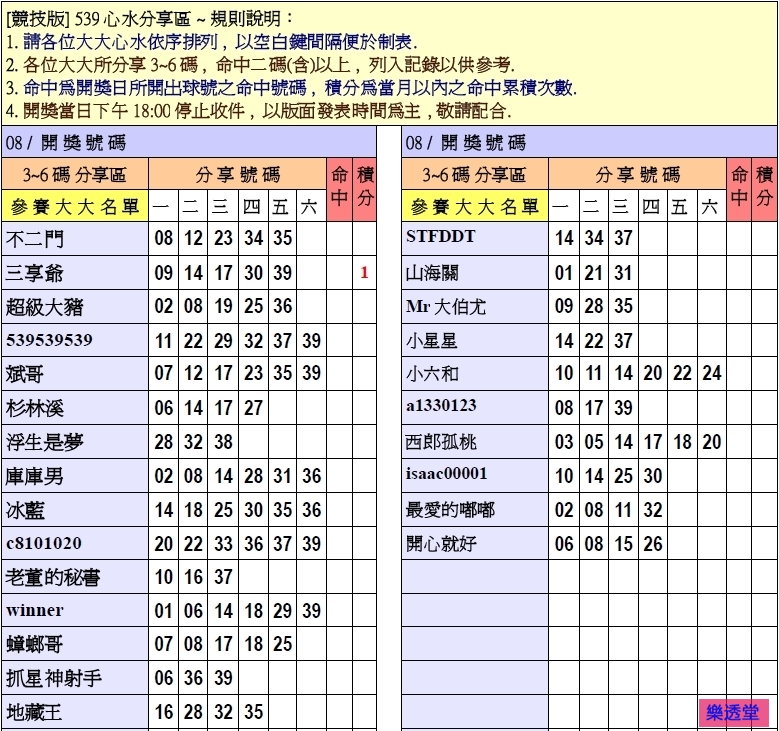Click right 08 / 開獎號碼 title bar
779x731 pixels.
click(589, 143)
